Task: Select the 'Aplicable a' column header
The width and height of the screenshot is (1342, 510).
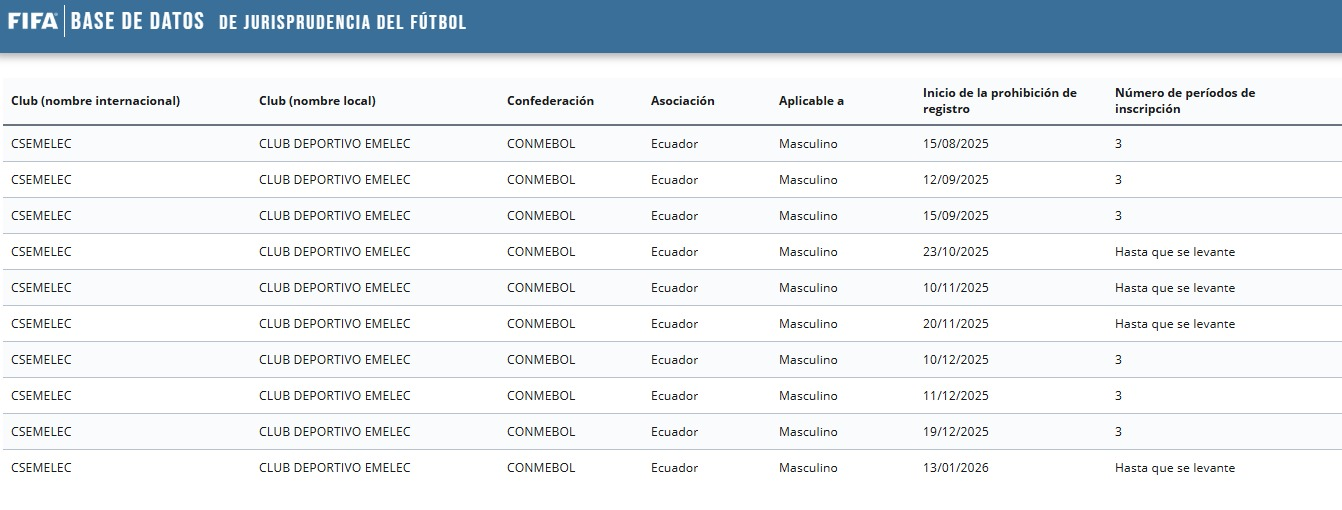Action: tap(811, 101)
